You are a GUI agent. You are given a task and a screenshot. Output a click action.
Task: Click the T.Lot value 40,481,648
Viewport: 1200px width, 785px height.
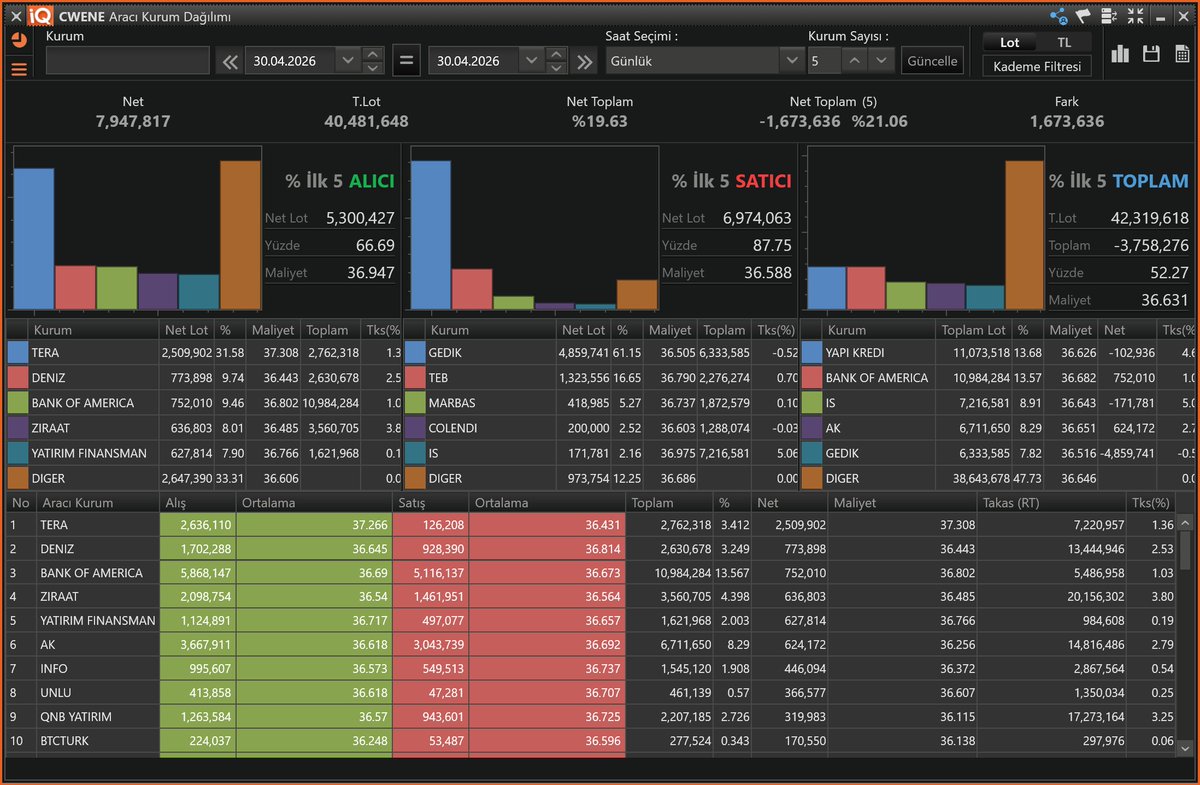(366, 121)
